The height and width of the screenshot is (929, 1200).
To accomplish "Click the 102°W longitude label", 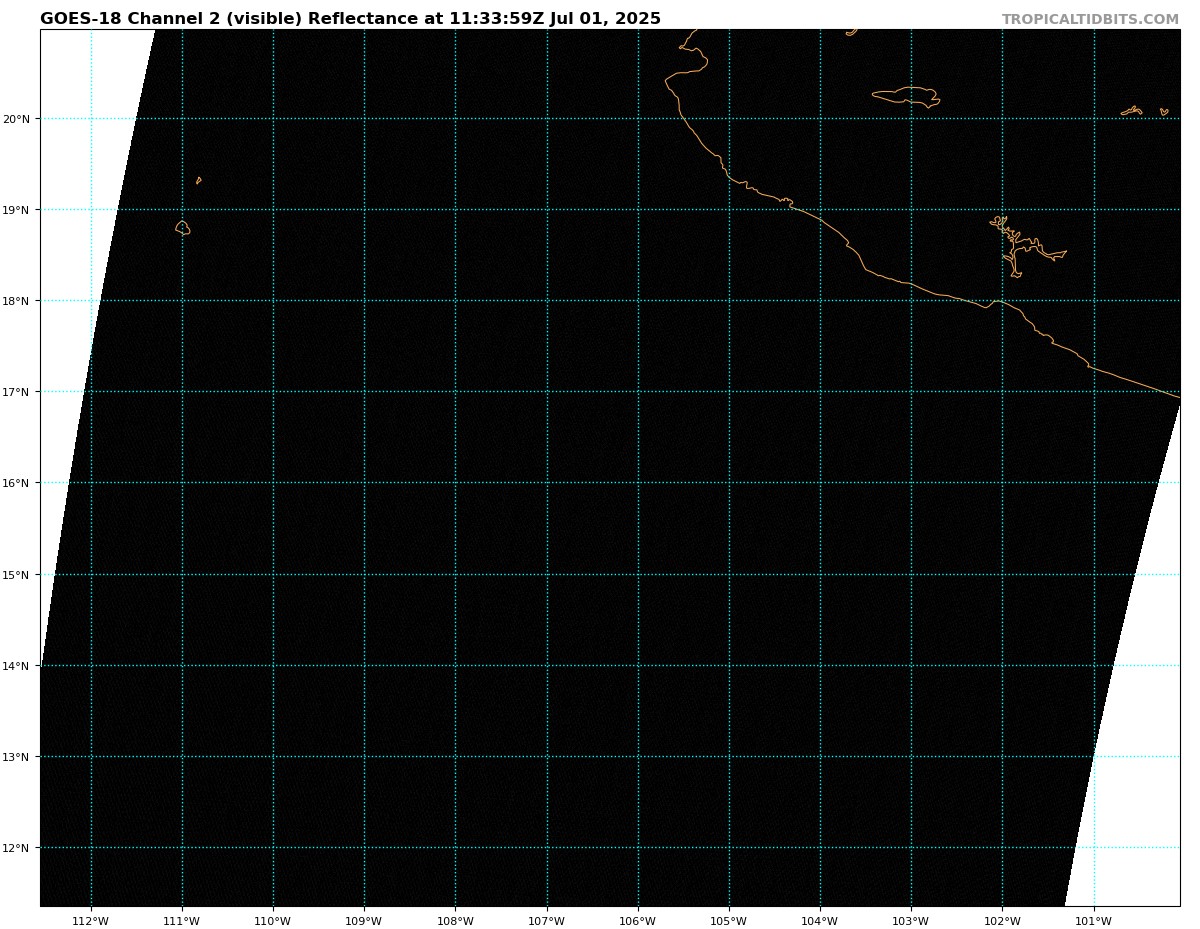I will click(x=1002, y=921).
